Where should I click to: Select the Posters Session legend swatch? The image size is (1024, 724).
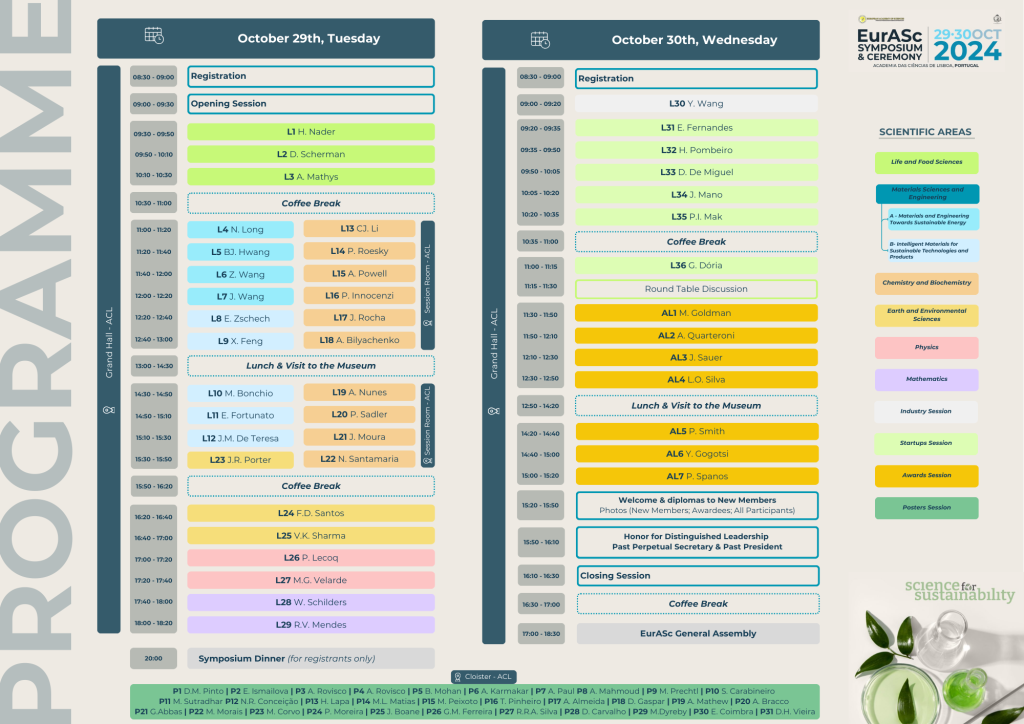click(926, 507)
